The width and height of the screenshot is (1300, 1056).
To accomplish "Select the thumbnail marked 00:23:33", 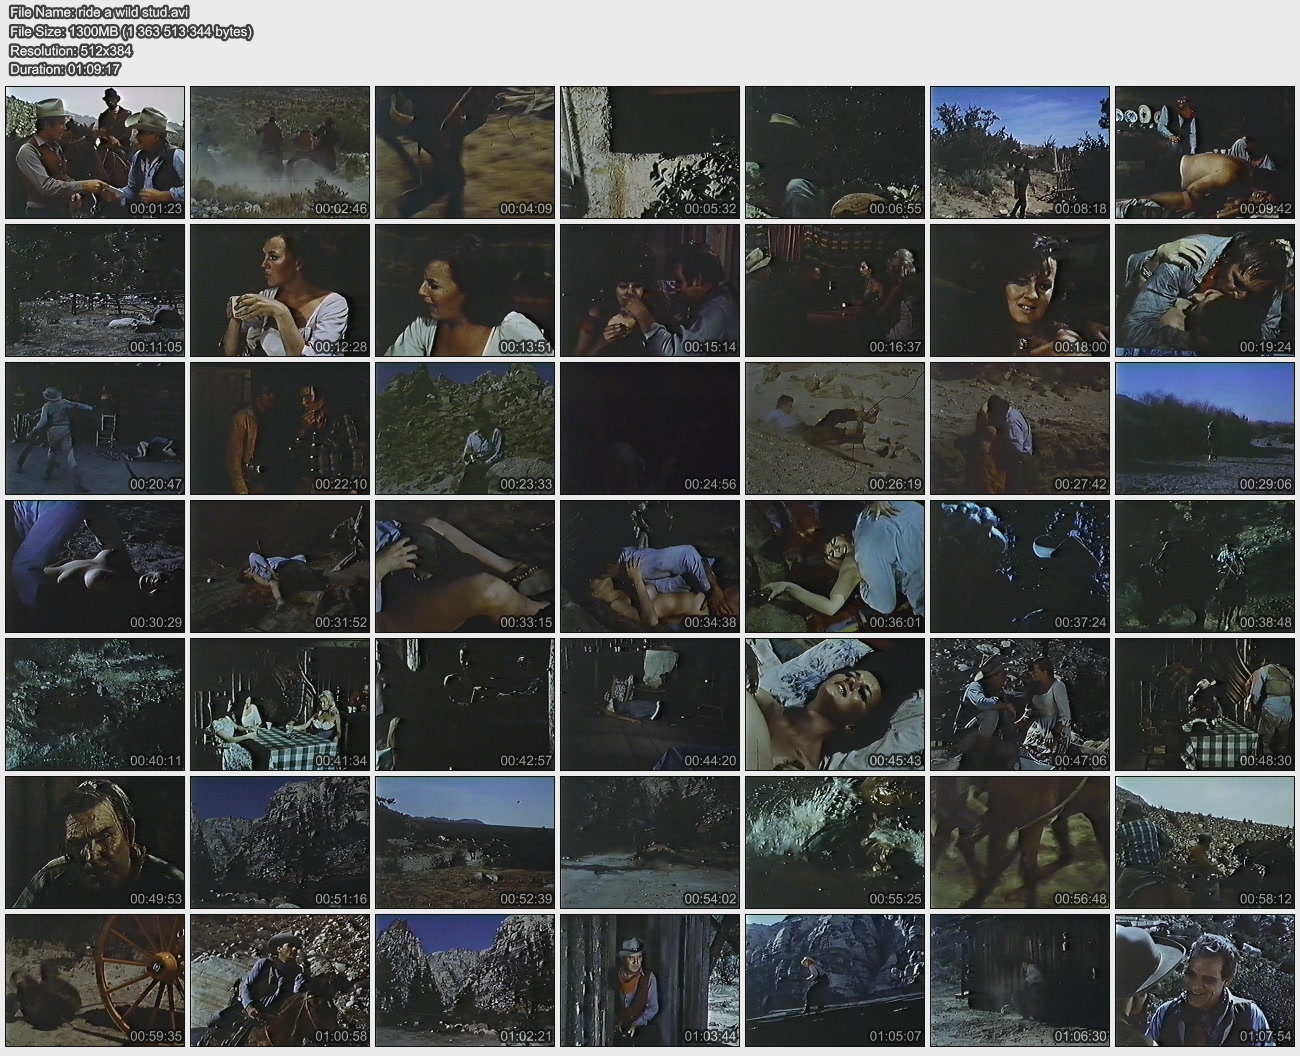I will 465,428.
